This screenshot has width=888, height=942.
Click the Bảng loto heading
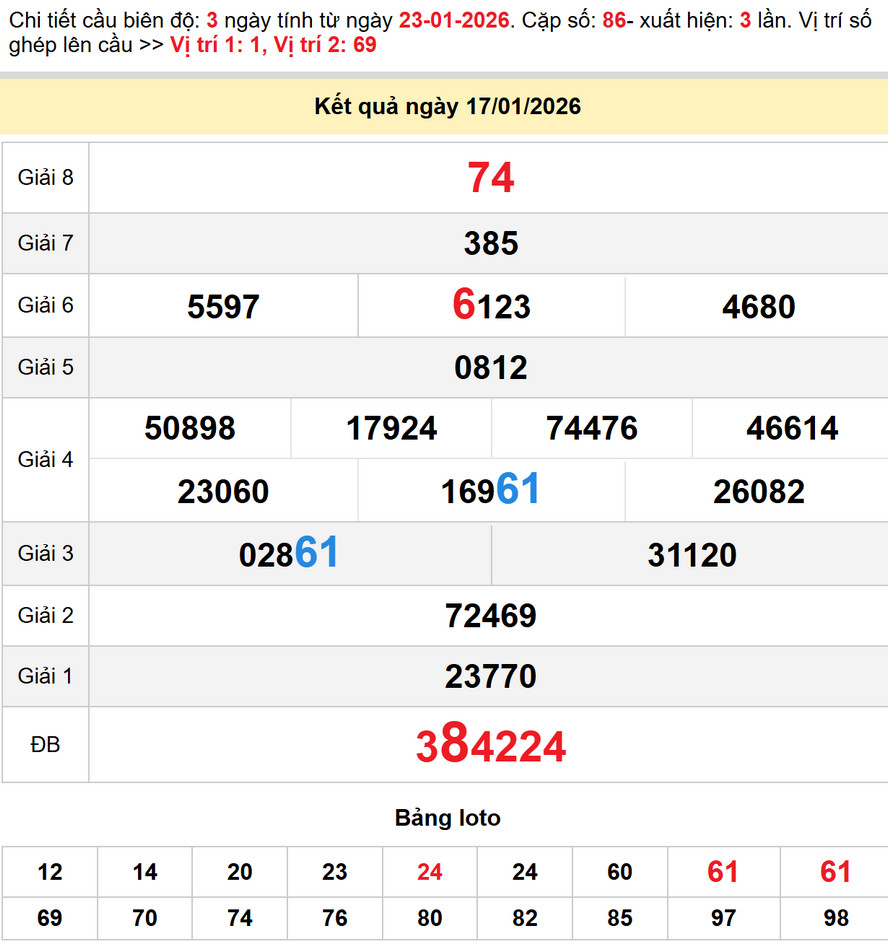coord(448,818)
